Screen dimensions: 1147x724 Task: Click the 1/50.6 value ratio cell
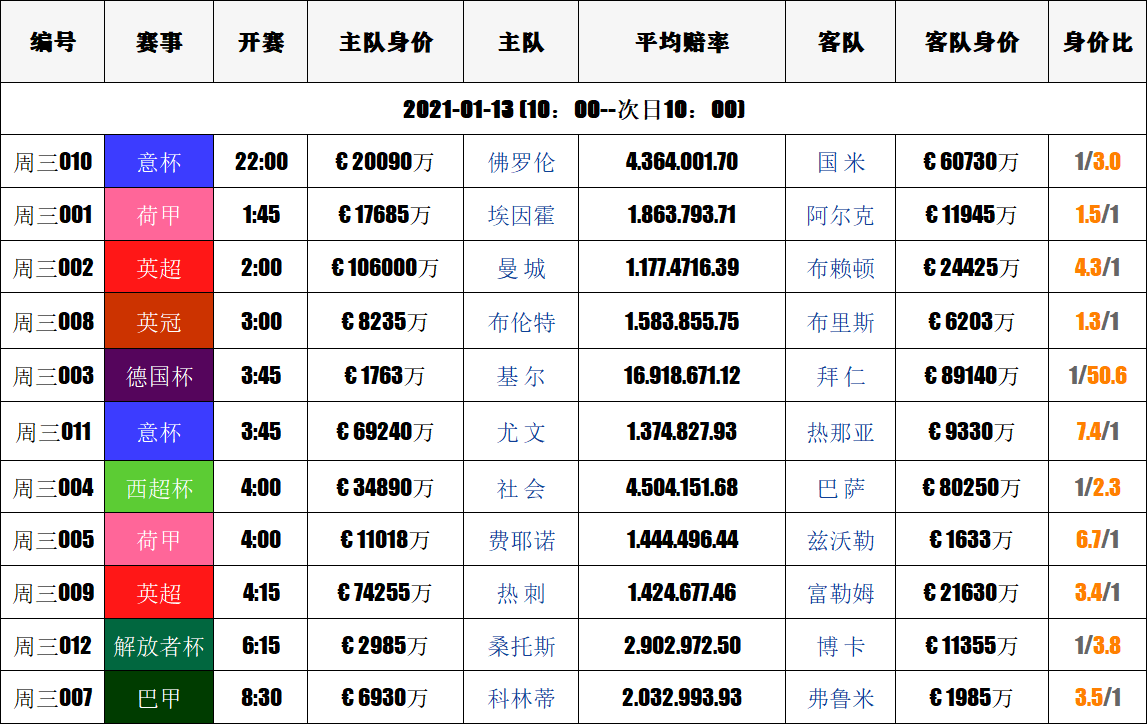tap(1097, 376)
